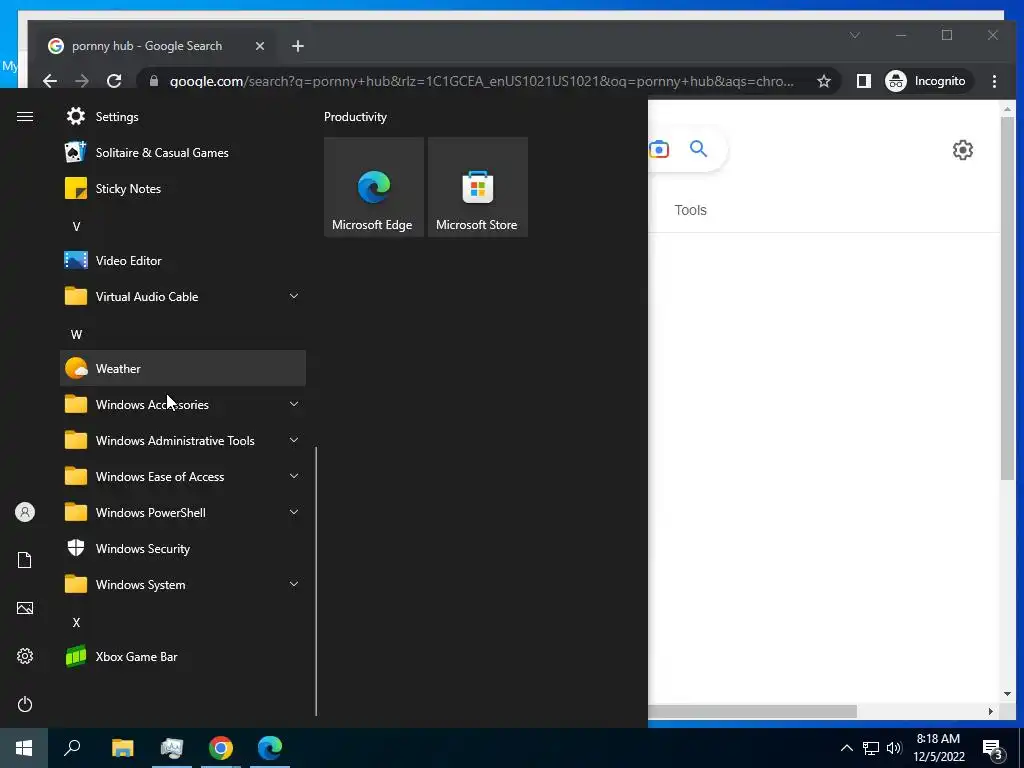The image size is (1024, 768).
Task: Click the Chrome horizontal scrollbar thumb
Action: [x=752, y=711]
